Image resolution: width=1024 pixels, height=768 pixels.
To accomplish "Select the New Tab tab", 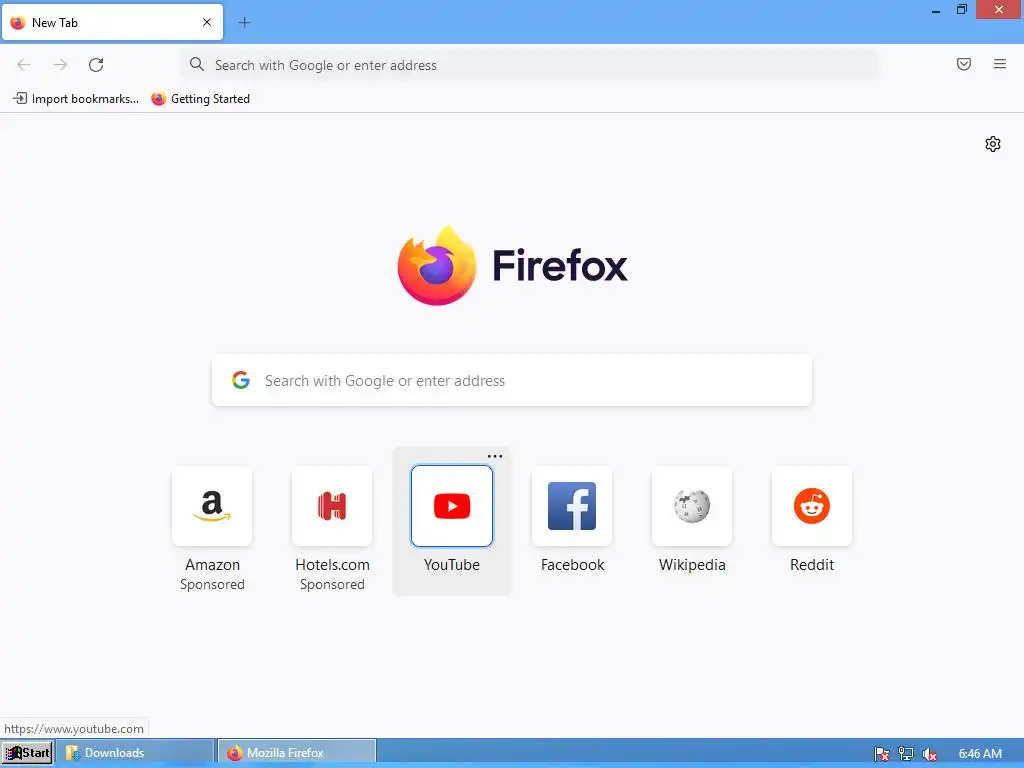I will pos(112,22).
